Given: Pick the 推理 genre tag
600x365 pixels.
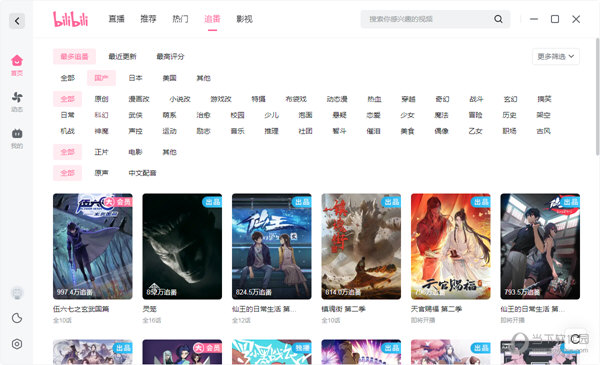Looking at the screenshot, I should pyautogui.click(x=271, y=131).
